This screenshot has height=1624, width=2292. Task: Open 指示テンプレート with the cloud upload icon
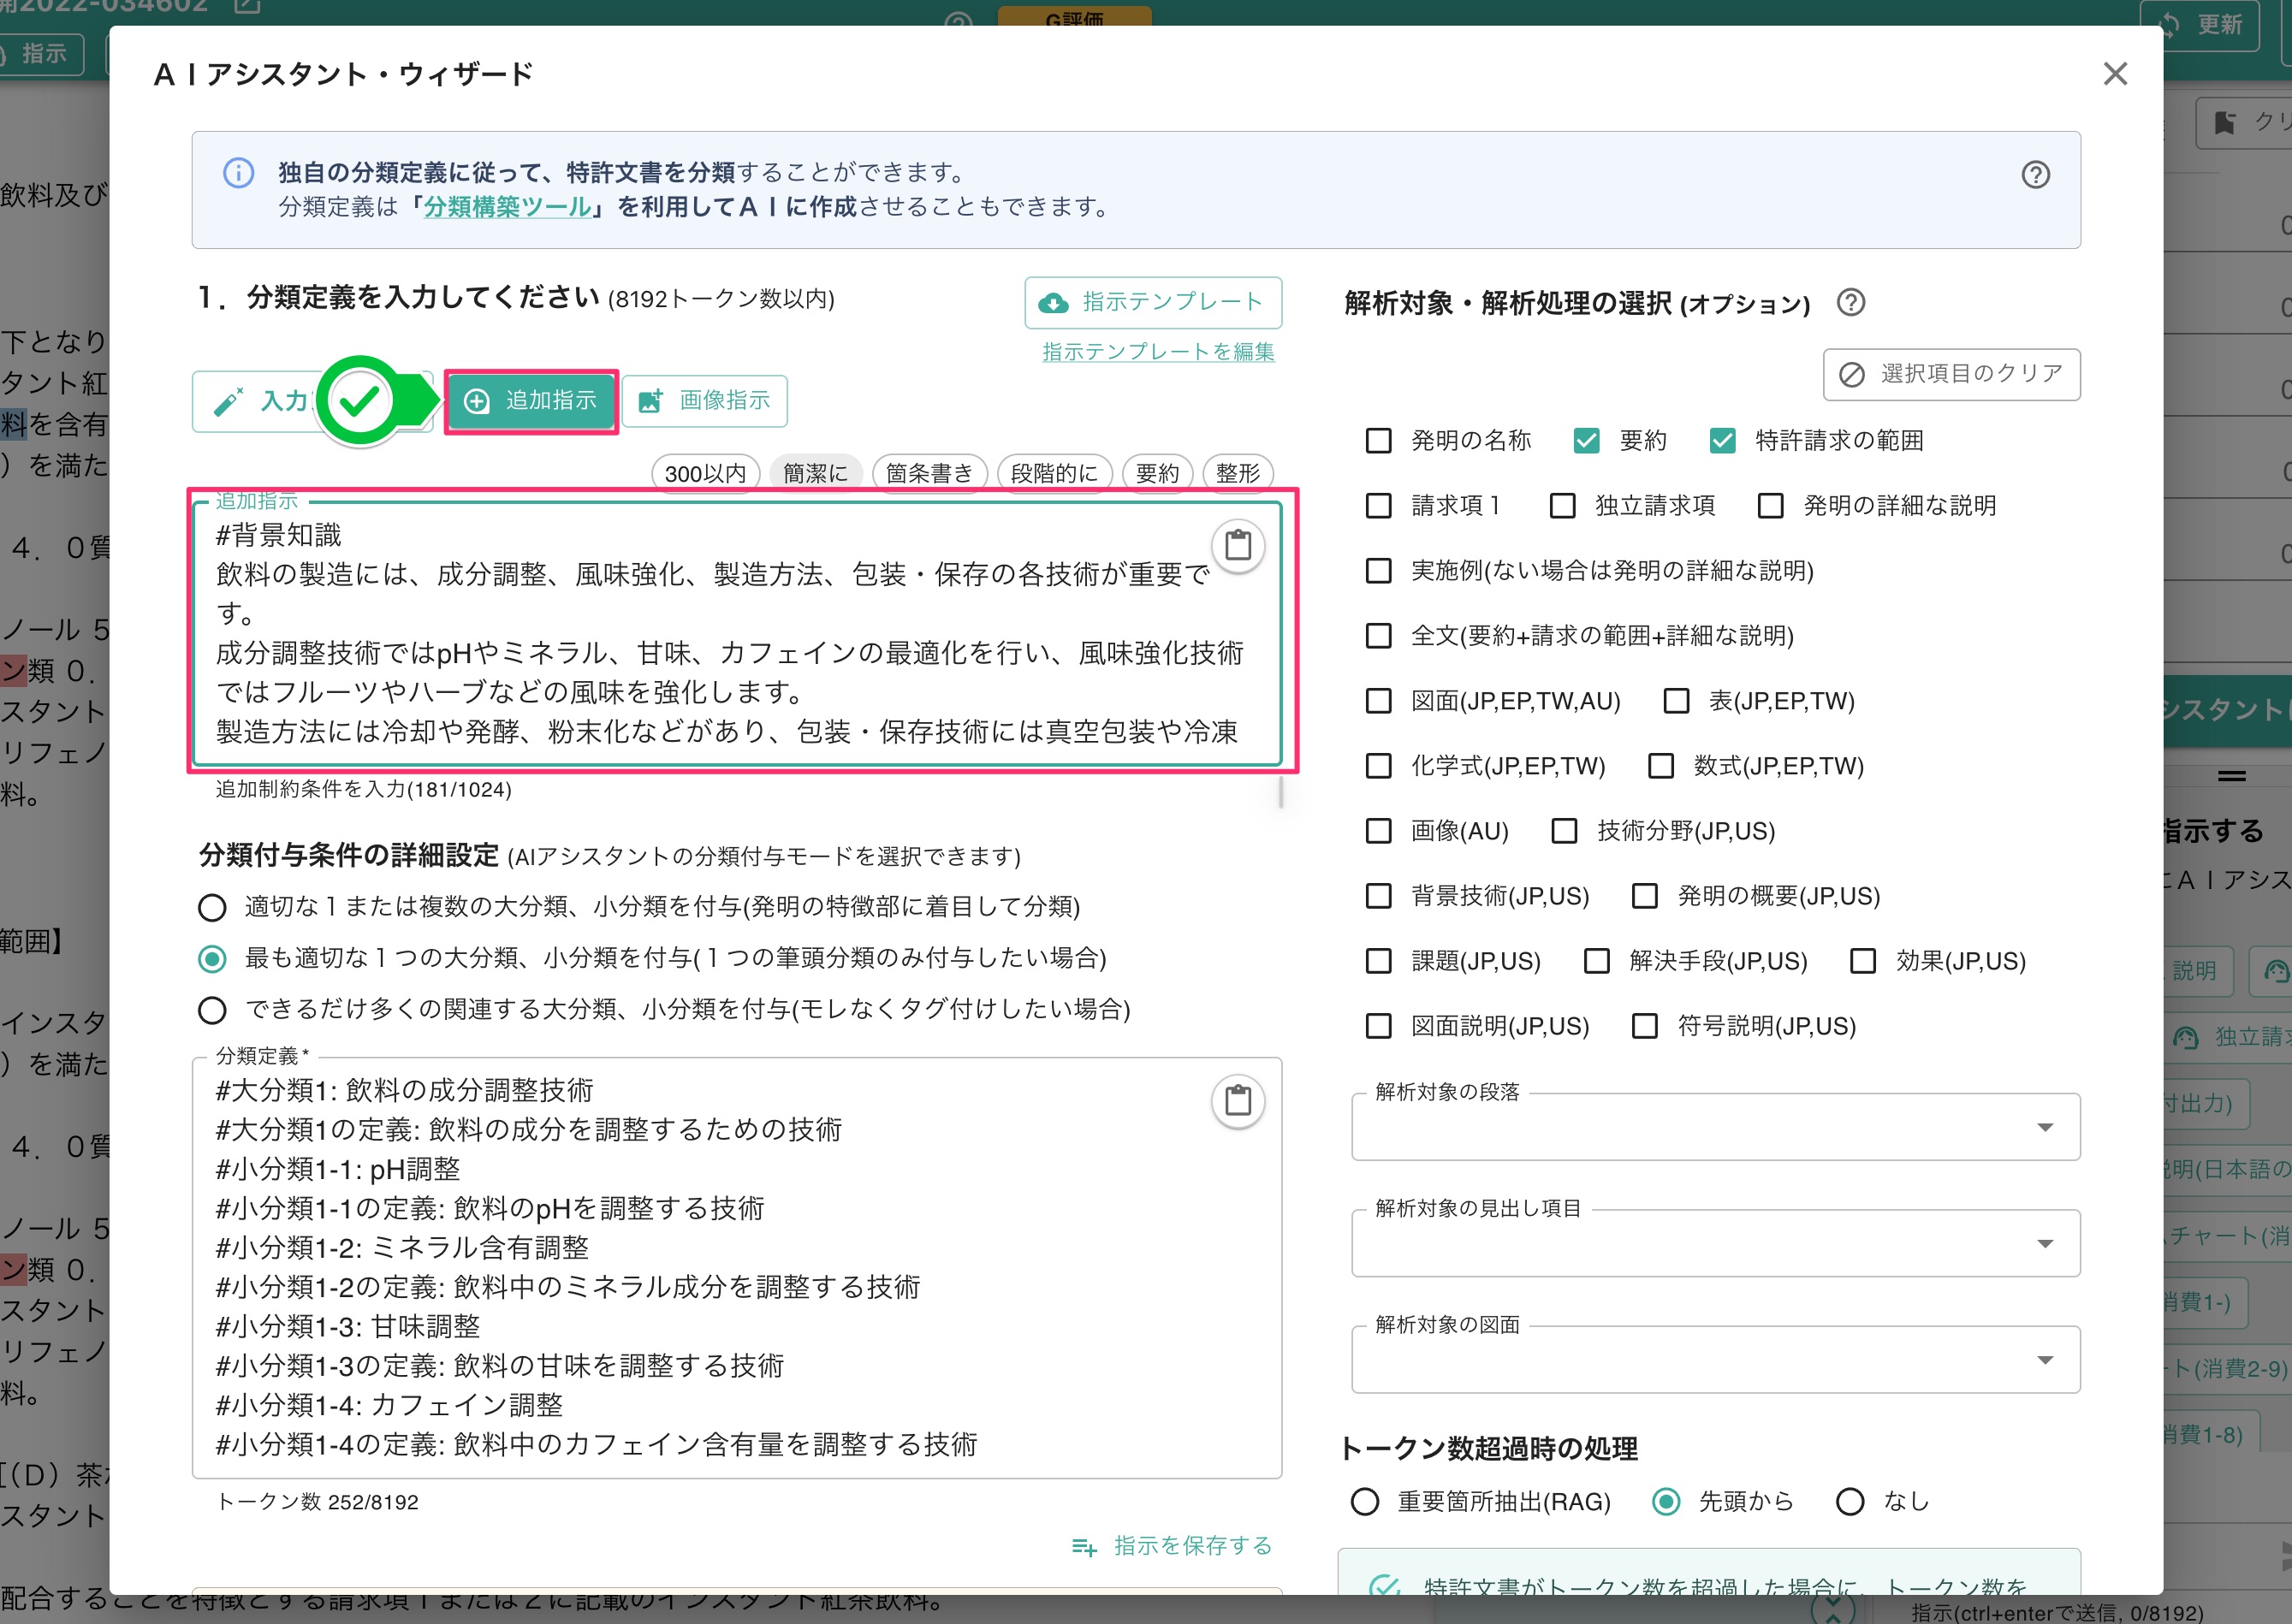click(1056, 302)
